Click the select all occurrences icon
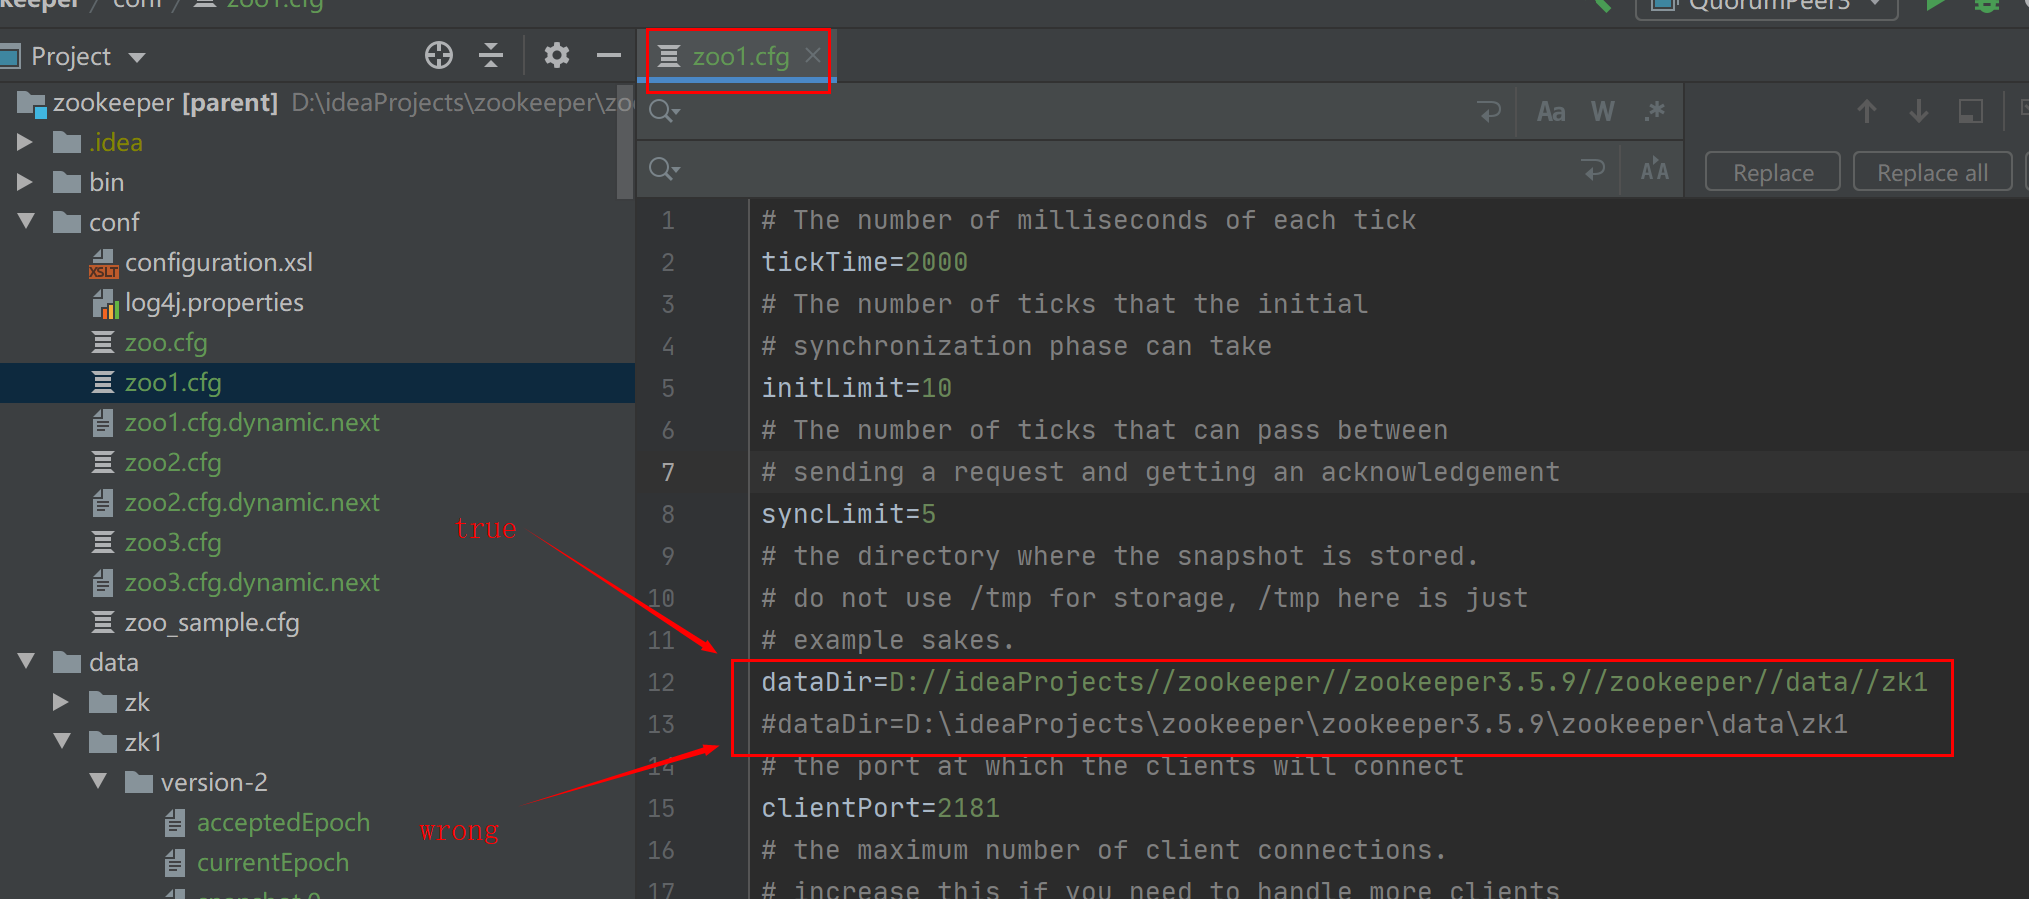This screenshot has height=899, width=2029. [1970, 111]
